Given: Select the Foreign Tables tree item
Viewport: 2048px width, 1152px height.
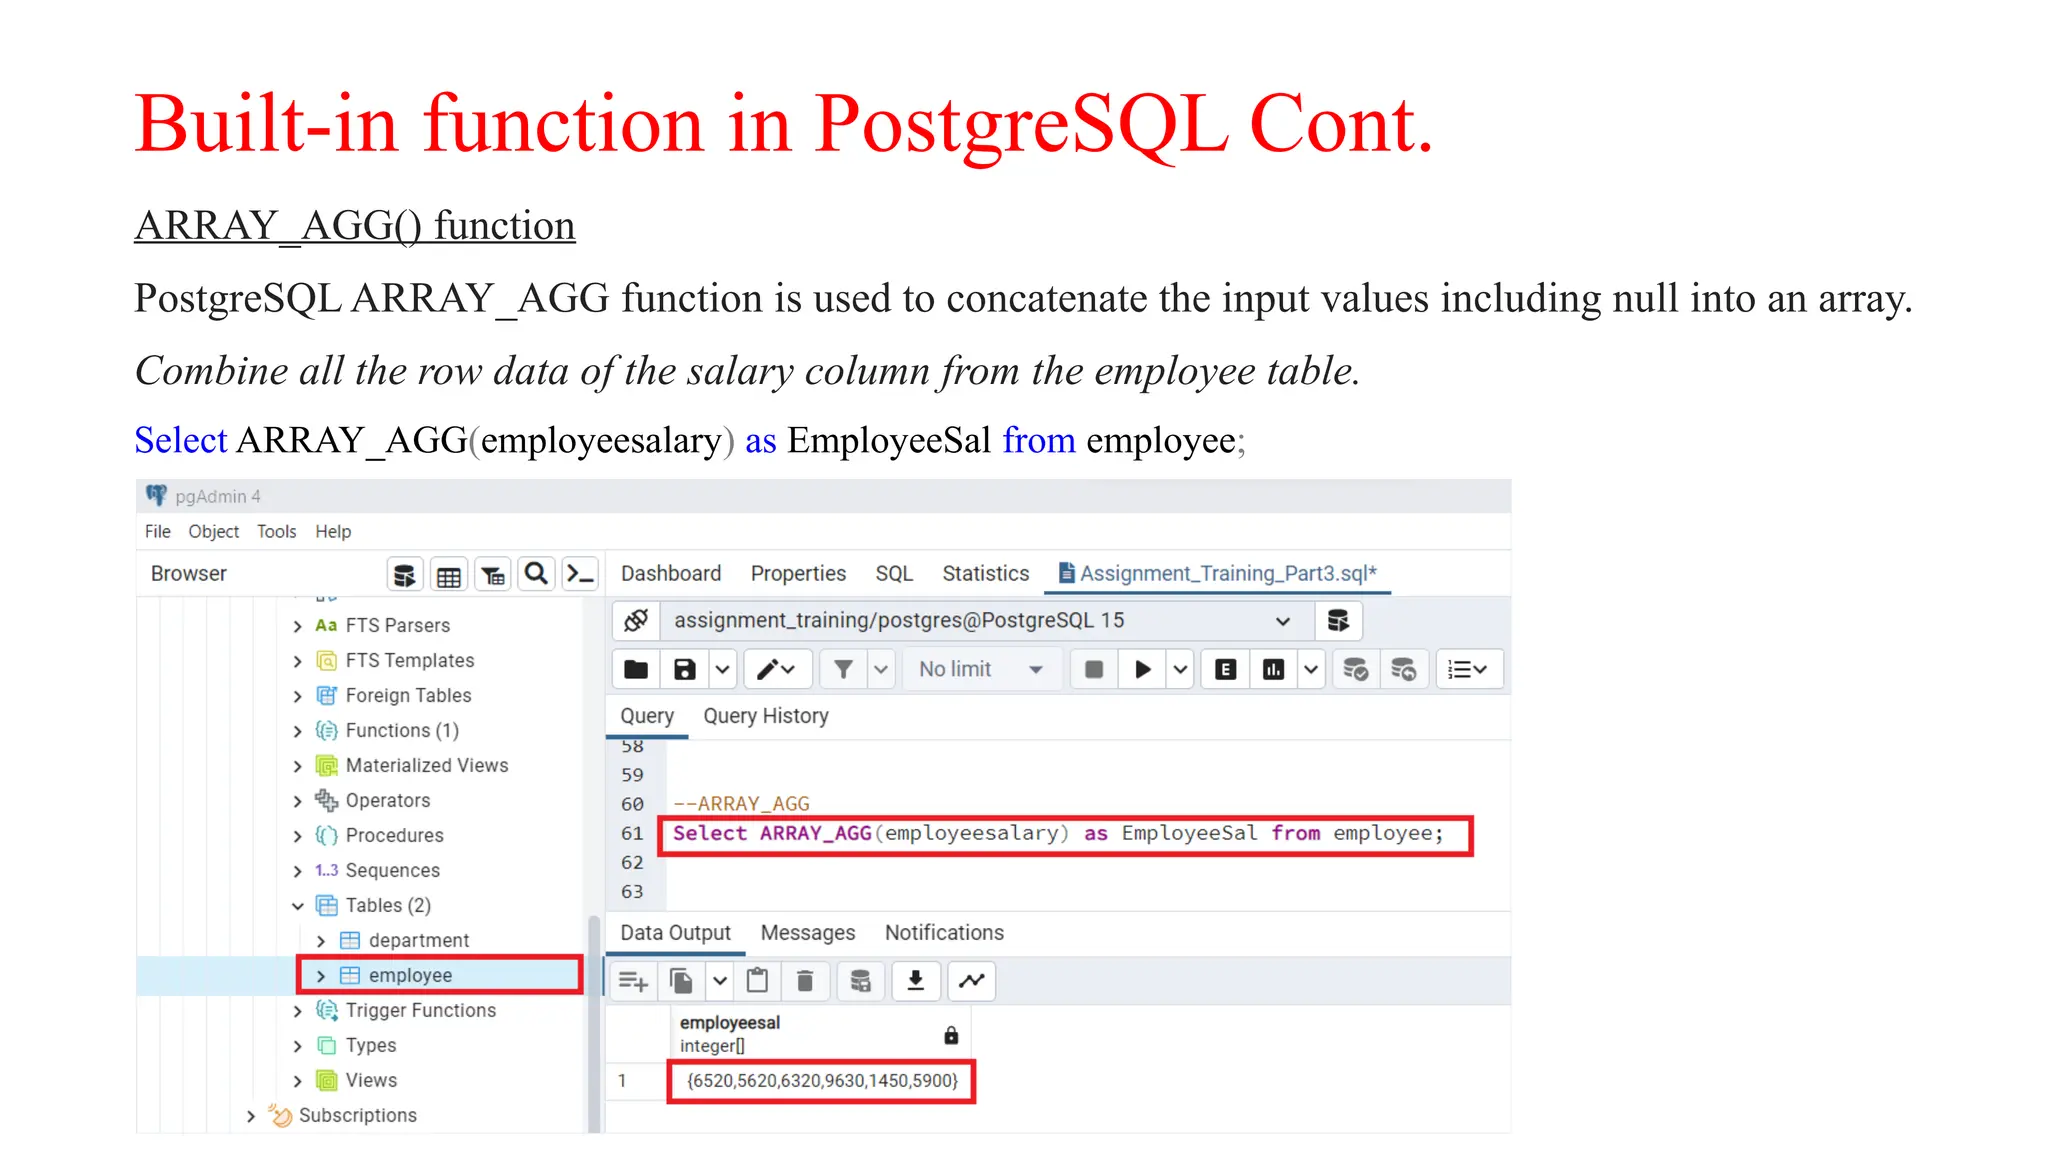Looking at the screenshot, I should coord(408,696).
